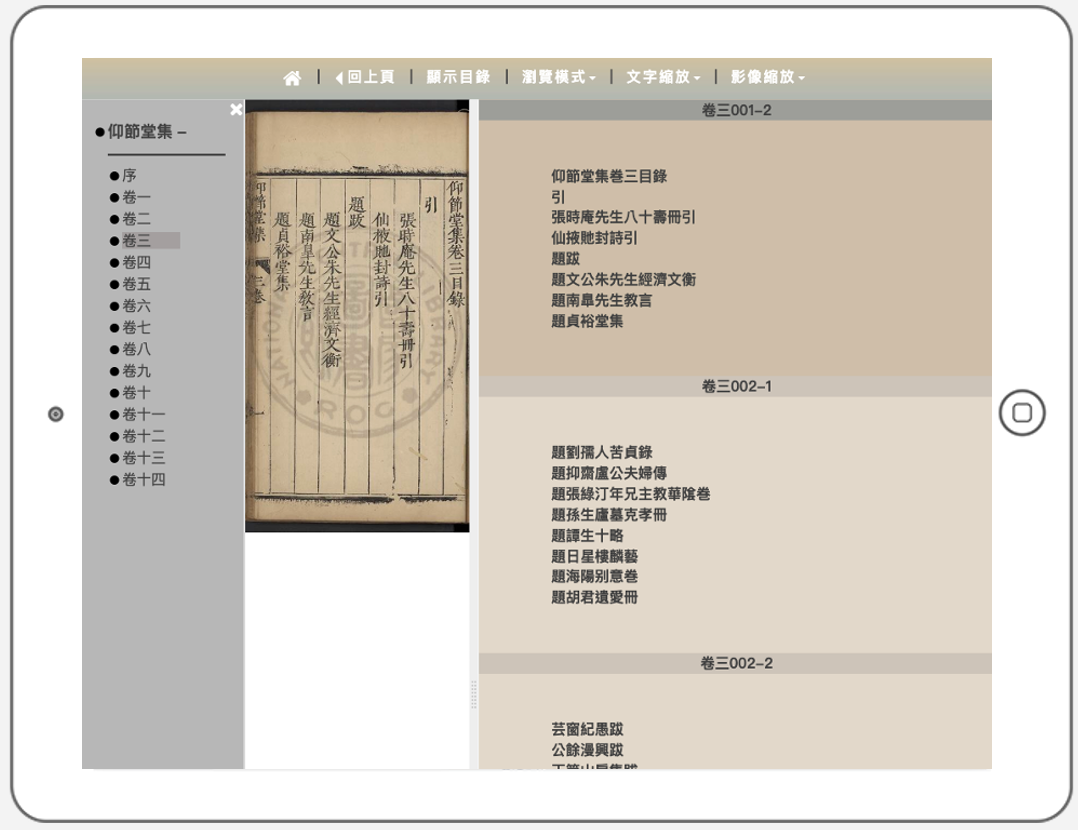The image size is (1078, 830).
Task: Click text 題孫生廬墓克孝冊
Action: (x=609, y=514)
